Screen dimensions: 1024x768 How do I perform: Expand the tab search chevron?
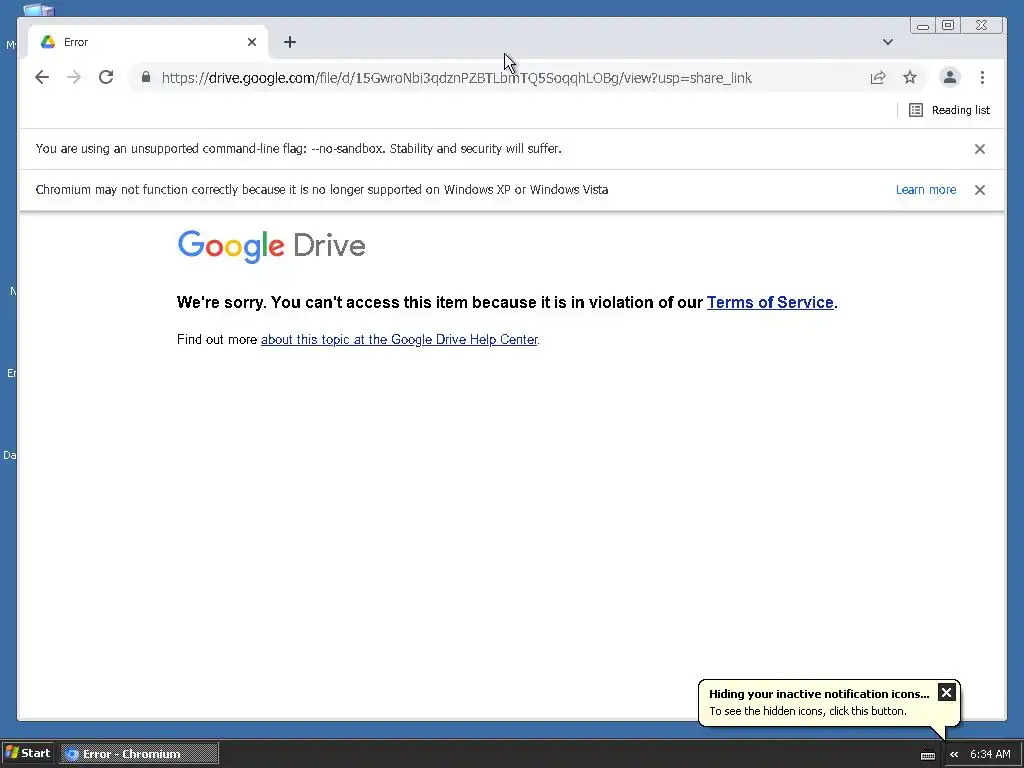(888, 42)
